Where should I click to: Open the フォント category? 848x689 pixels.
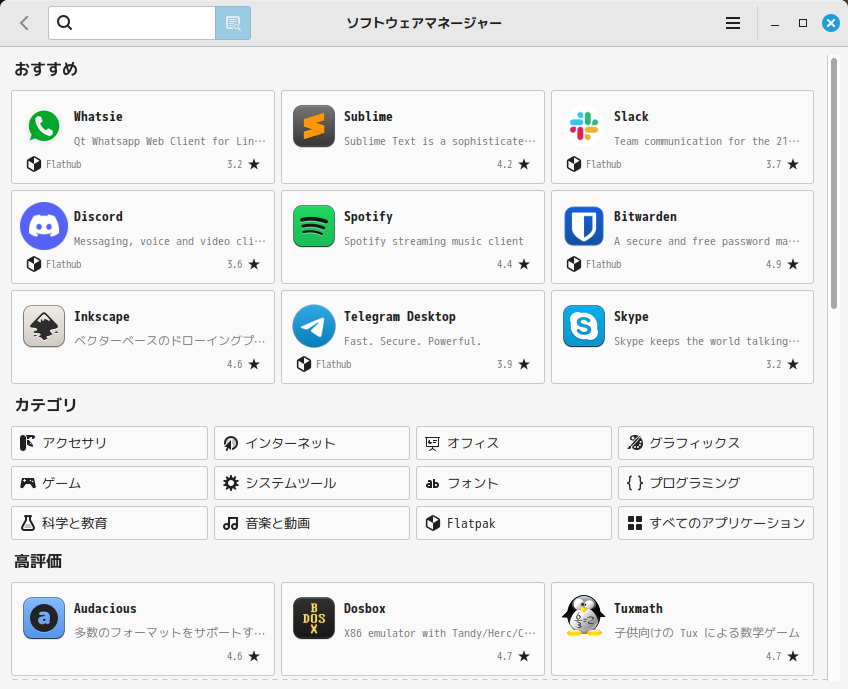tap(514, 483)
